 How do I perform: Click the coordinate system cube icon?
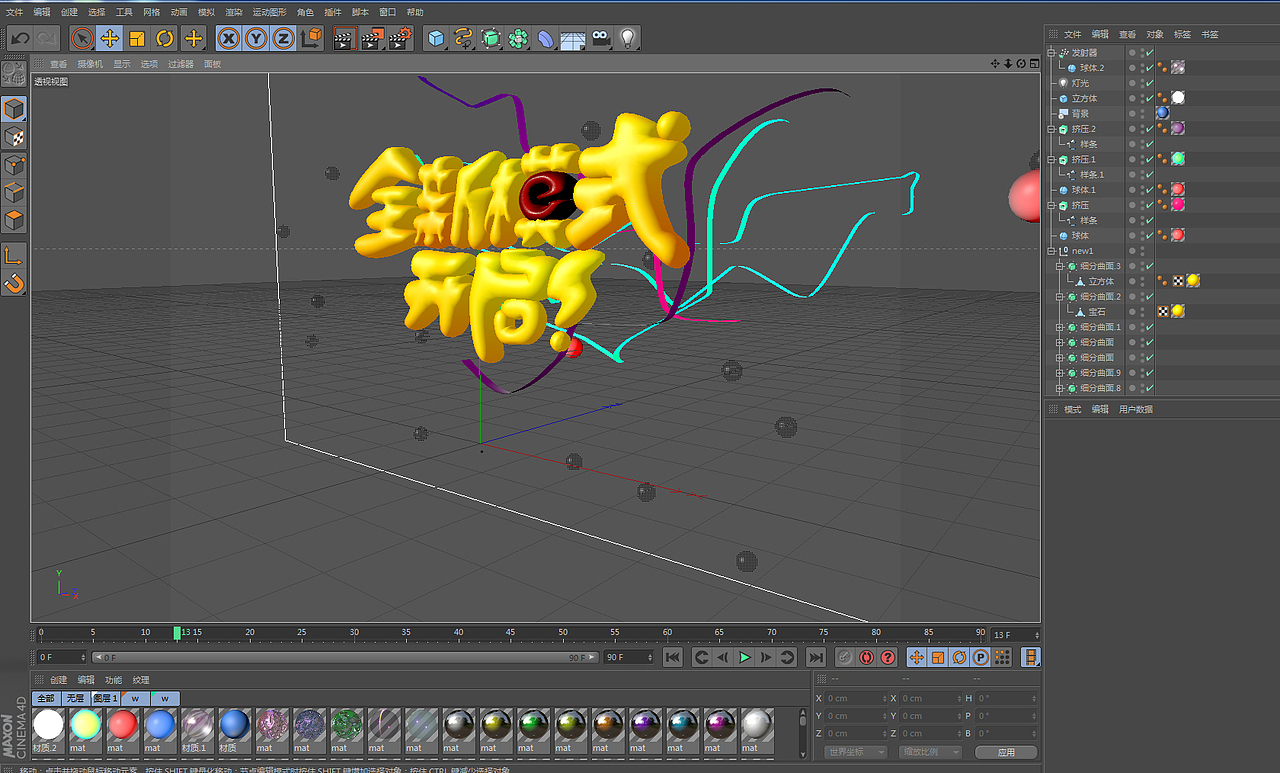(312, 39)
